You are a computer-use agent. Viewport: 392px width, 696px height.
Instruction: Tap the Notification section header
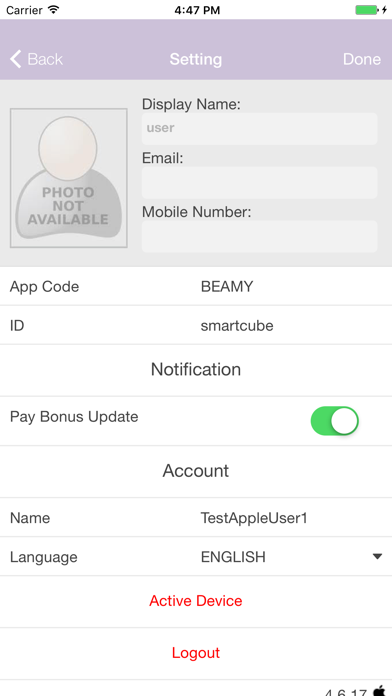[x=196, y=369]
